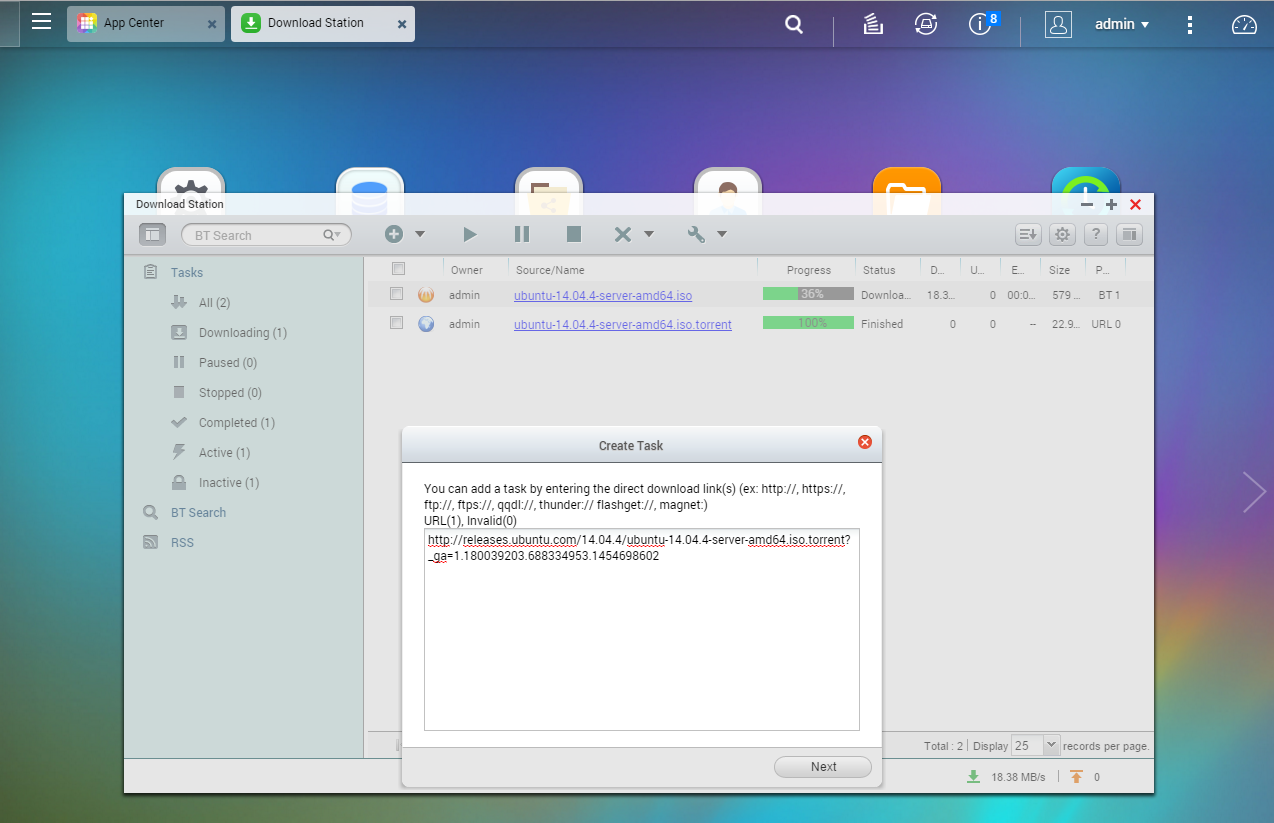The image size is (1274, 823).
Task: Open external devices sync icon
Action: pyautogui.click(x=926, y=25)
